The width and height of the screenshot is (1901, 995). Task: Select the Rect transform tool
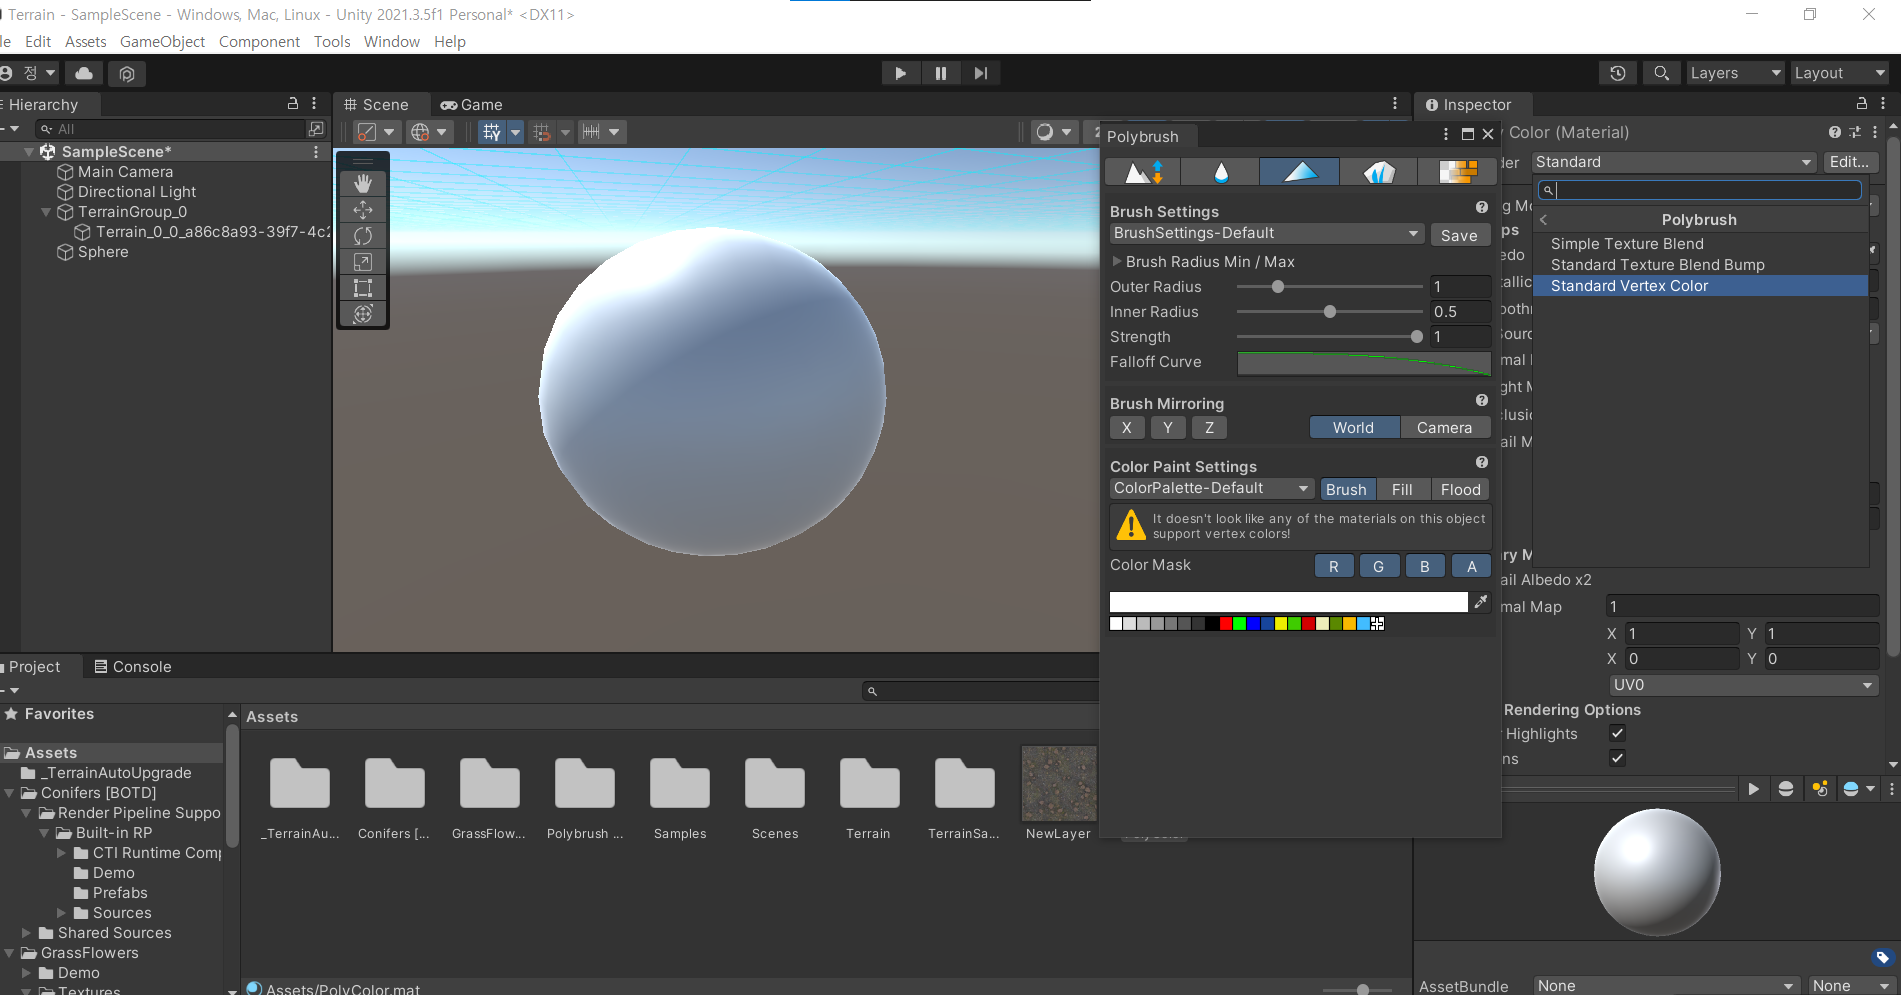point(363,288)
